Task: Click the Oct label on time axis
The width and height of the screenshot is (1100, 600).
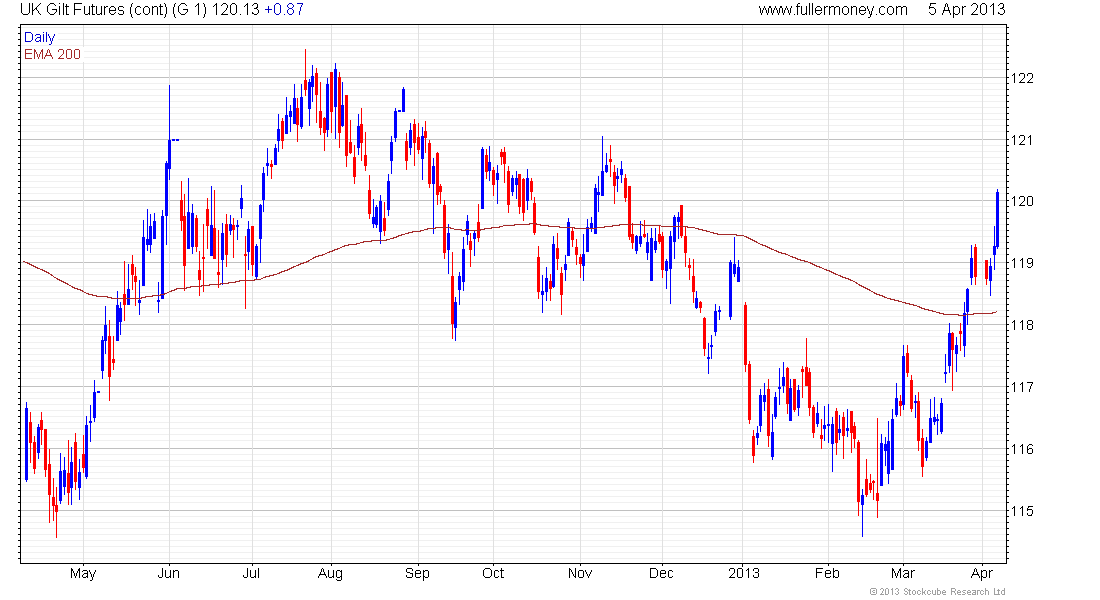Action: pos(493,573)
